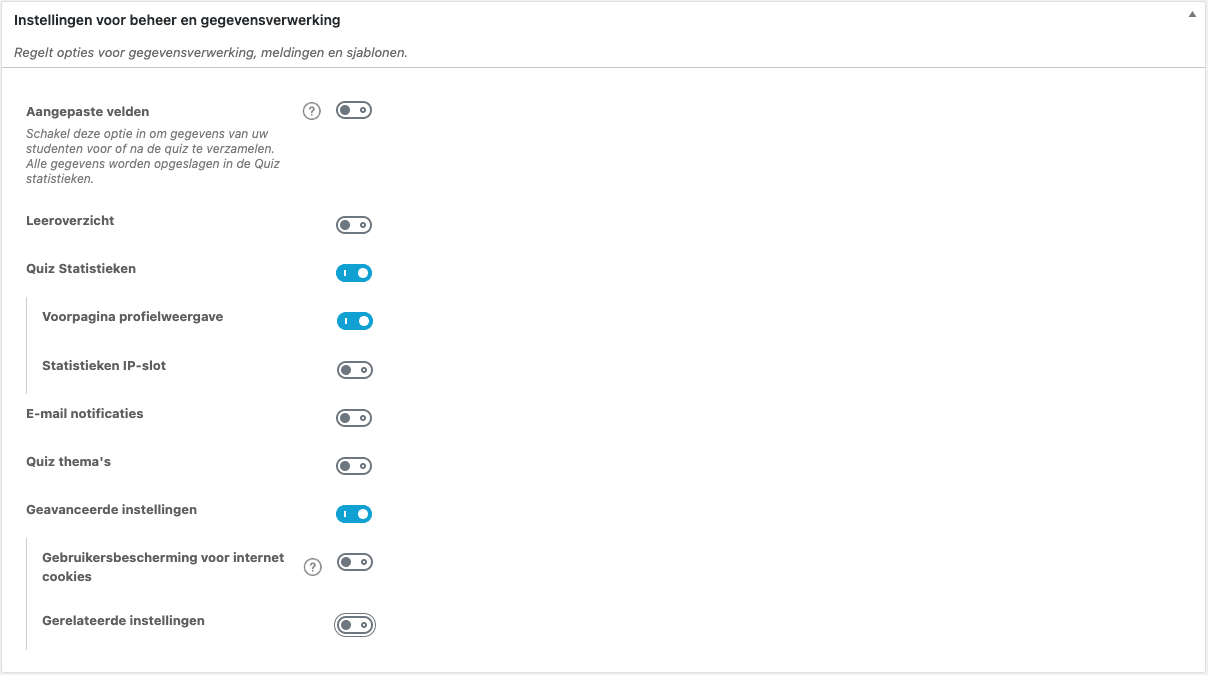
Task: Click the Quiz Statistieken label text
Action: point(81,269)
